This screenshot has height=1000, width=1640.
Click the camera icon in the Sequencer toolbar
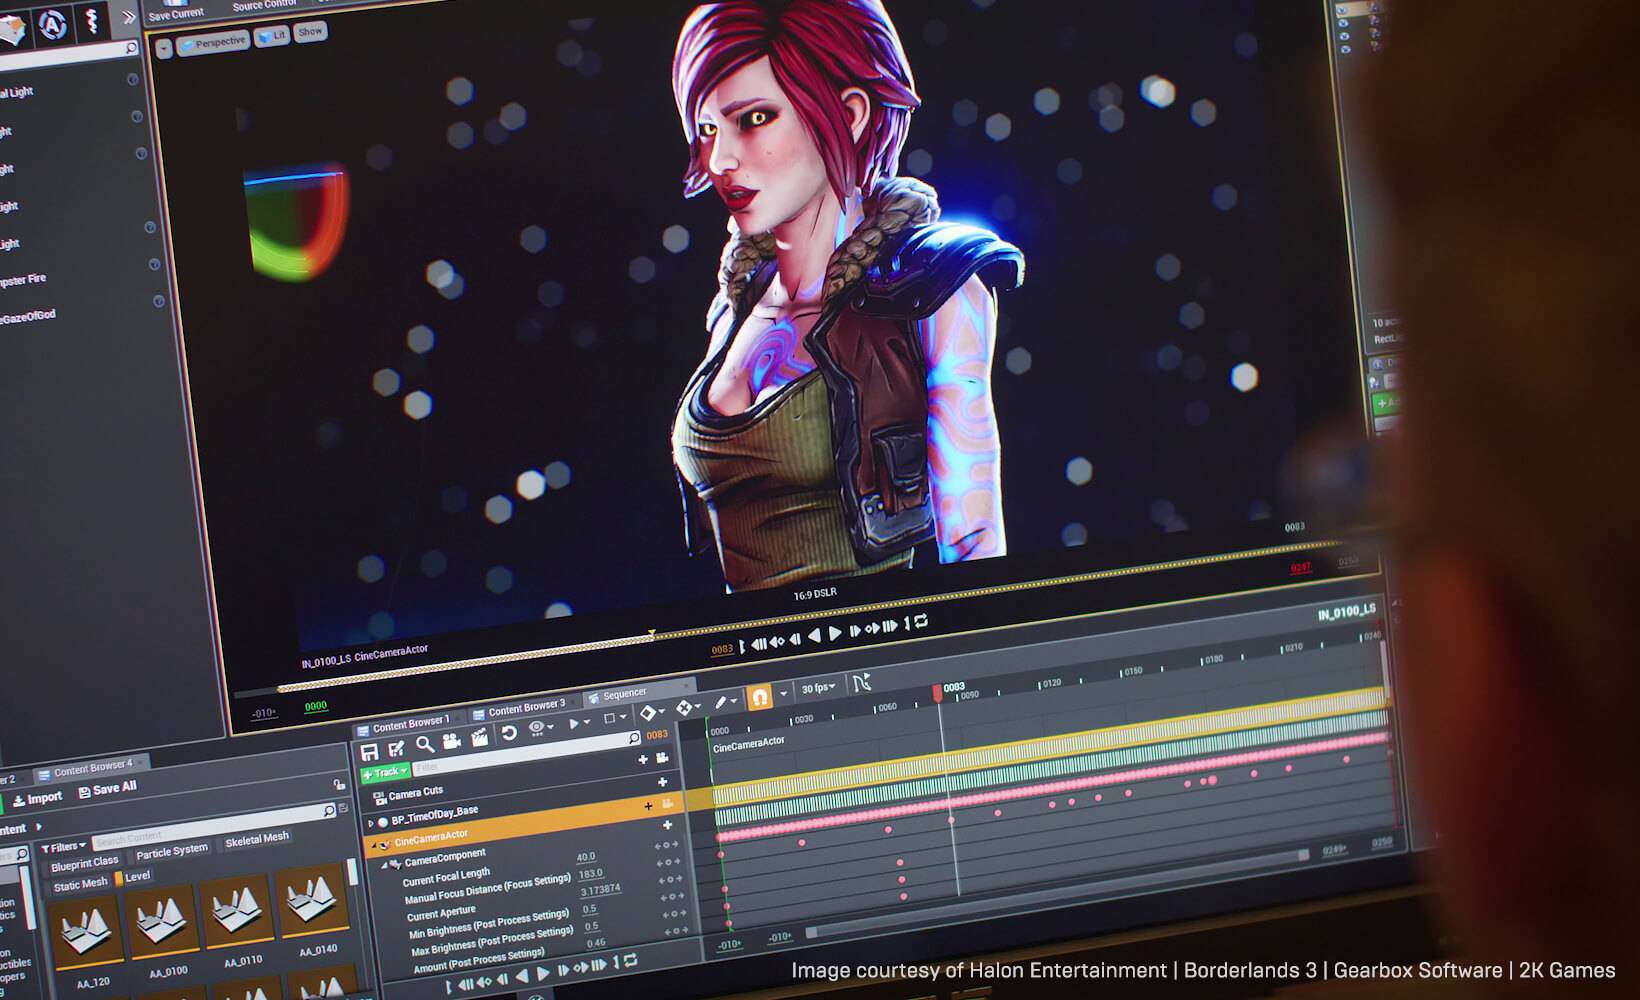(452, 741)
